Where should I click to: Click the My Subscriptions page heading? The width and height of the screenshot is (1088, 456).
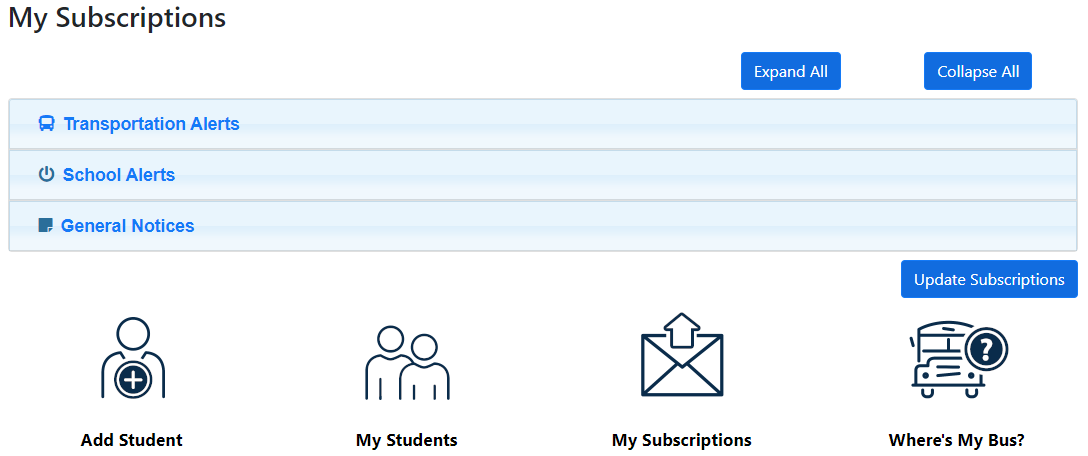tap(117, 18)
